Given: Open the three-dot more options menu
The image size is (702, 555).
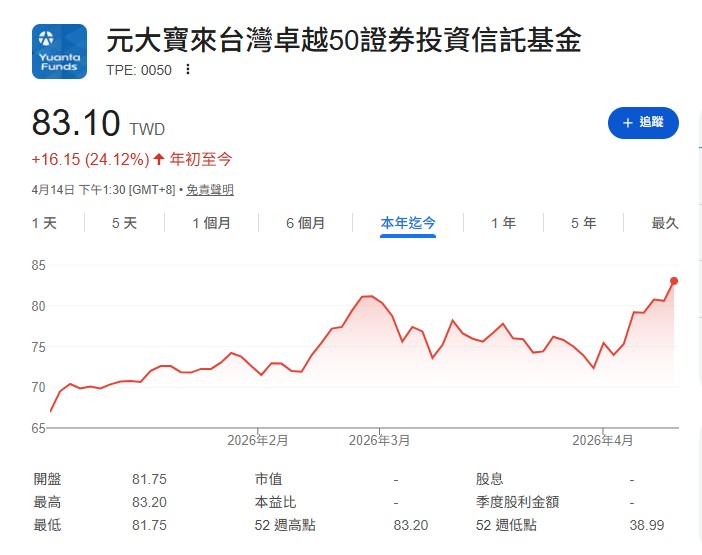Looking at the screenshot, I should point(188,69).
